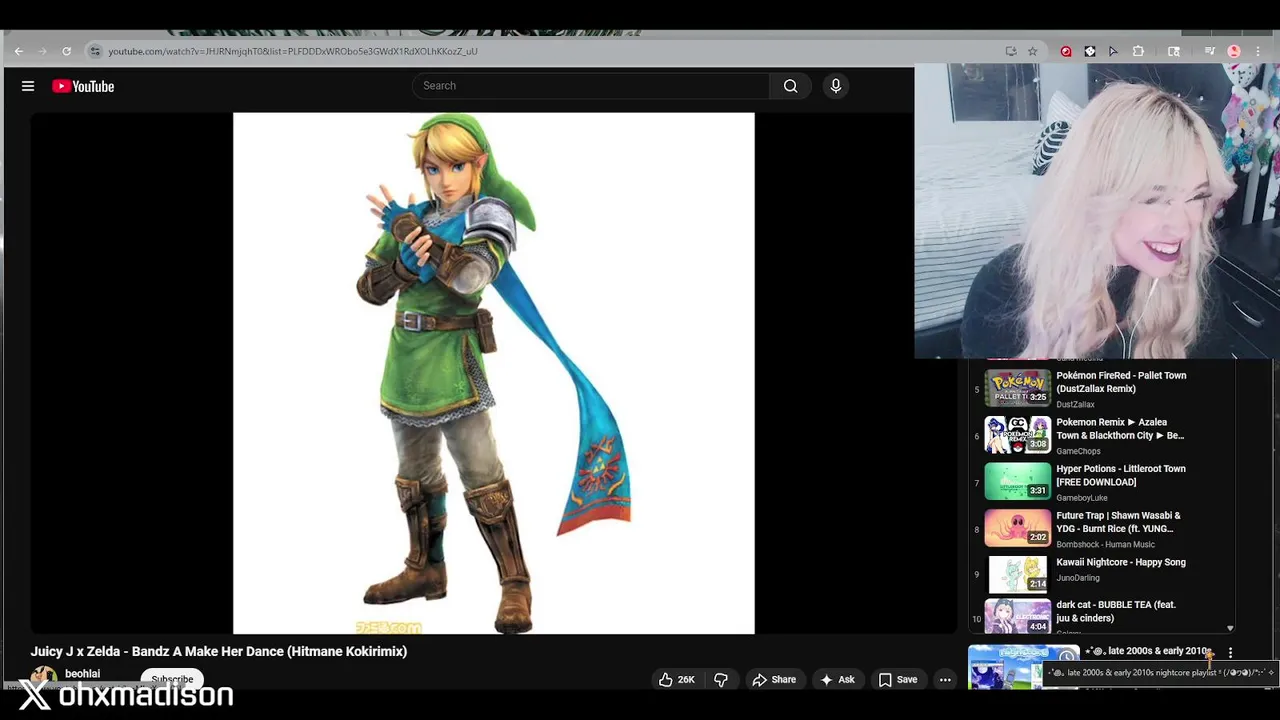
Task: Open the late 2000s nightcore playlist thumbnail
Action: [x=1023, y=667]
